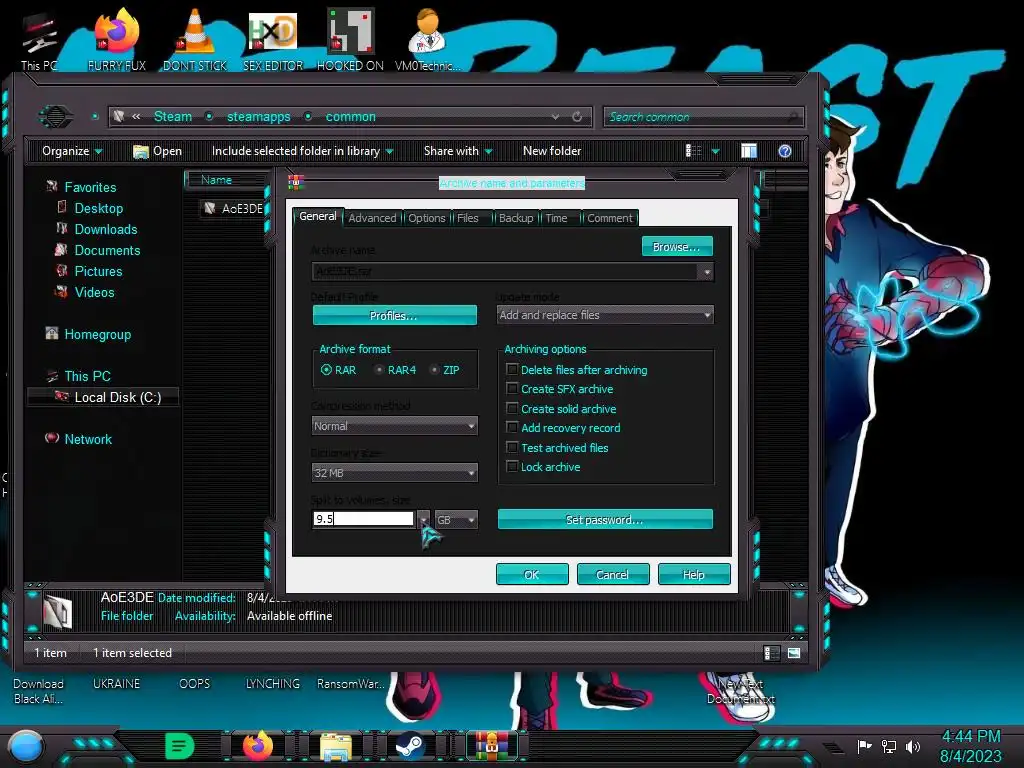The width and height of the screenshot is (1024, 768).
Task: Click the Explorer back navigation button
Action: 56,116
